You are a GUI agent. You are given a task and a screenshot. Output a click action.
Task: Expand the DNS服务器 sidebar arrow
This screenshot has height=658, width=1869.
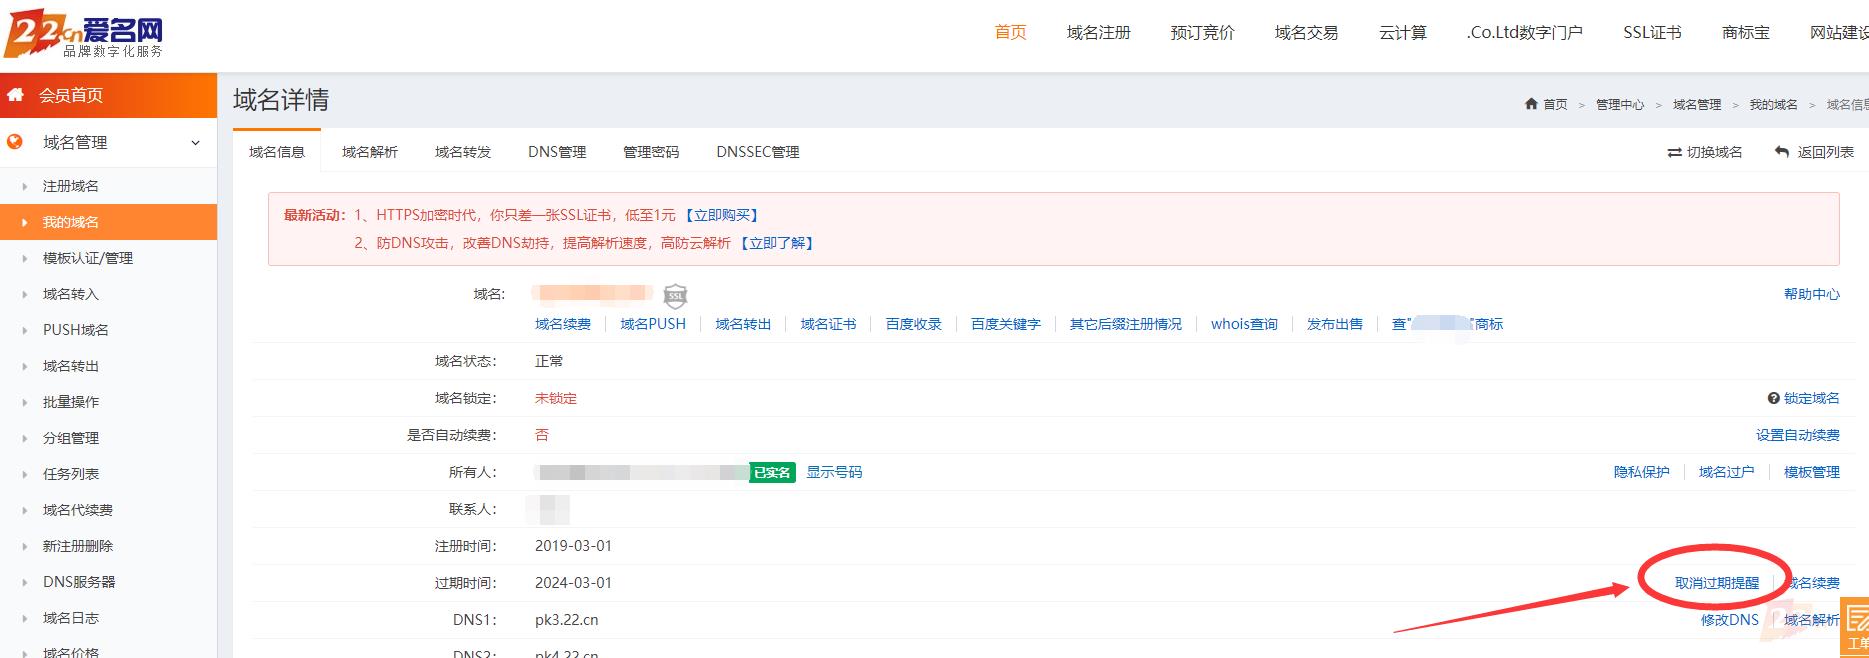(25, 582)
